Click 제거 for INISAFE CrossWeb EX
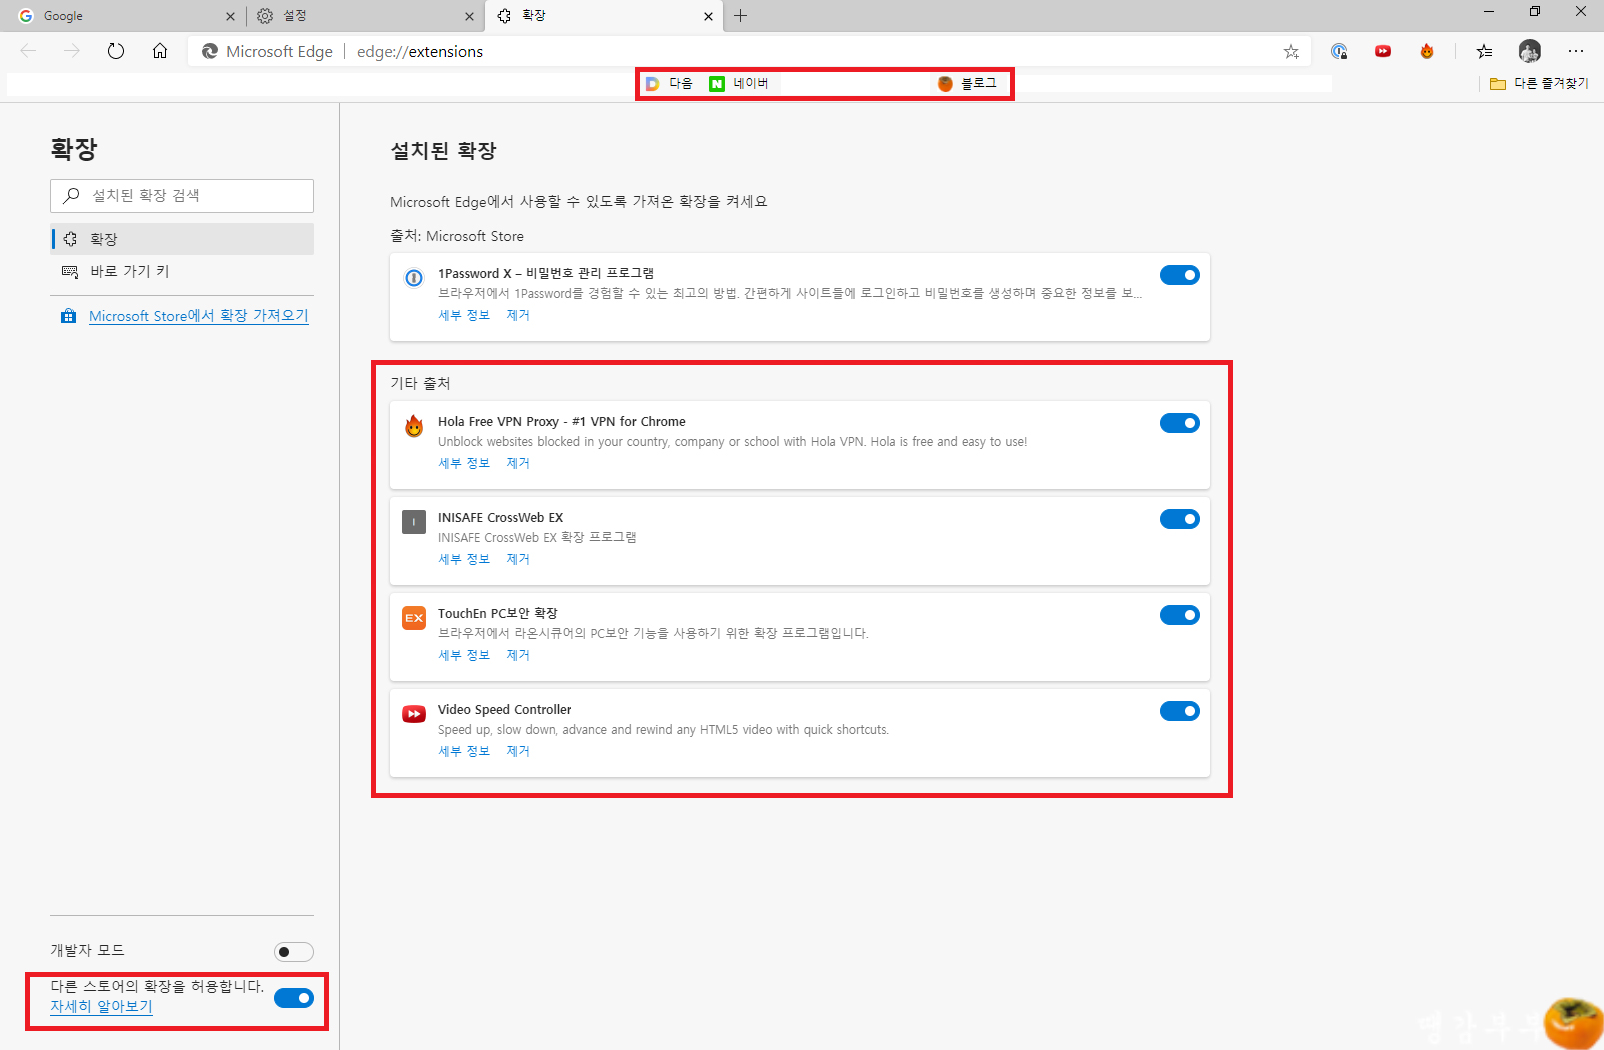Image resolution: width=1604 pixels, height=1050 pixels. coord(518,559)
